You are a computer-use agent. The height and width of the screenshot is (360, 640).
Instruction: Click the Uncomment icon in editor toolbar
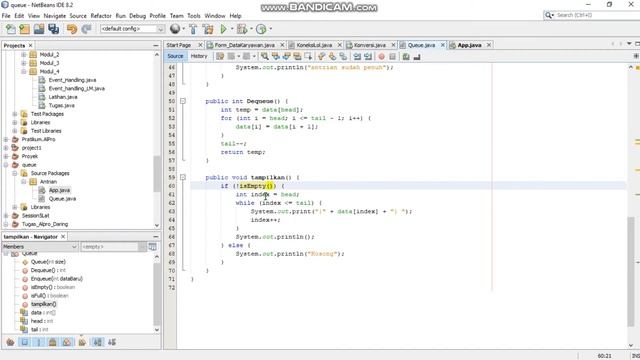pyautogui.click(x=417, y=56)
